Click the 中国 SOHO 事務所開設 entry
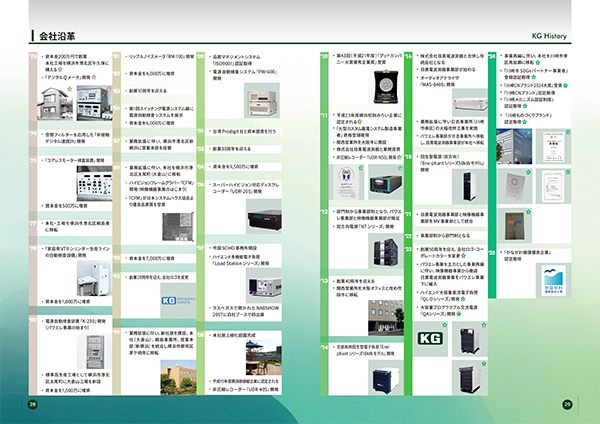Viewport: 600px width, 424px height. click(x=235, y=248)
